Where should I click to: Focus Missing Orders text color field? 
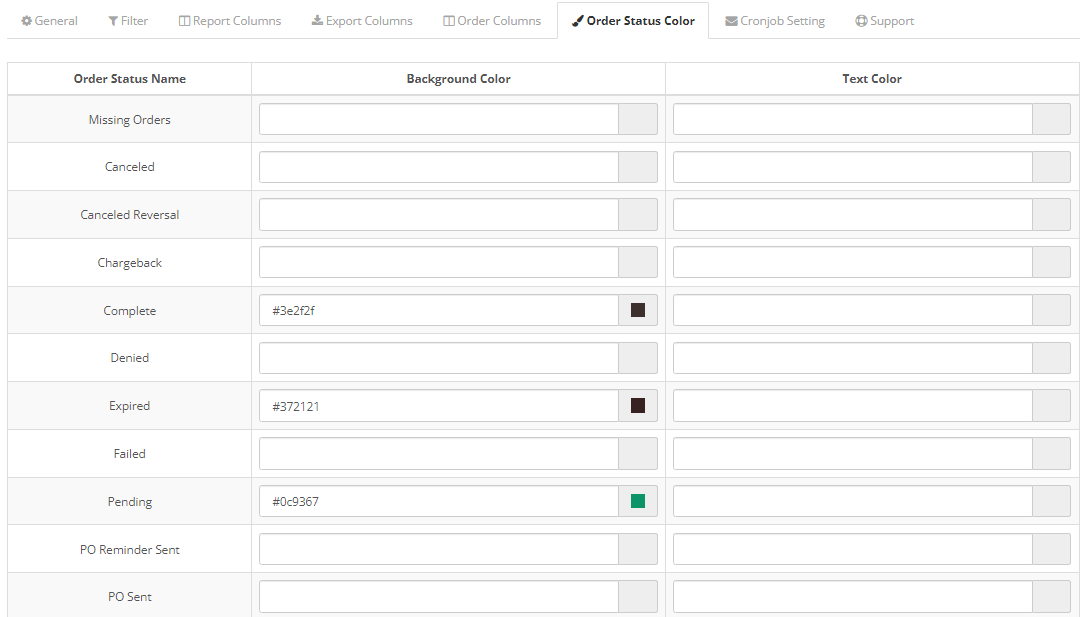pyautogui.click(x=853, y=119)
